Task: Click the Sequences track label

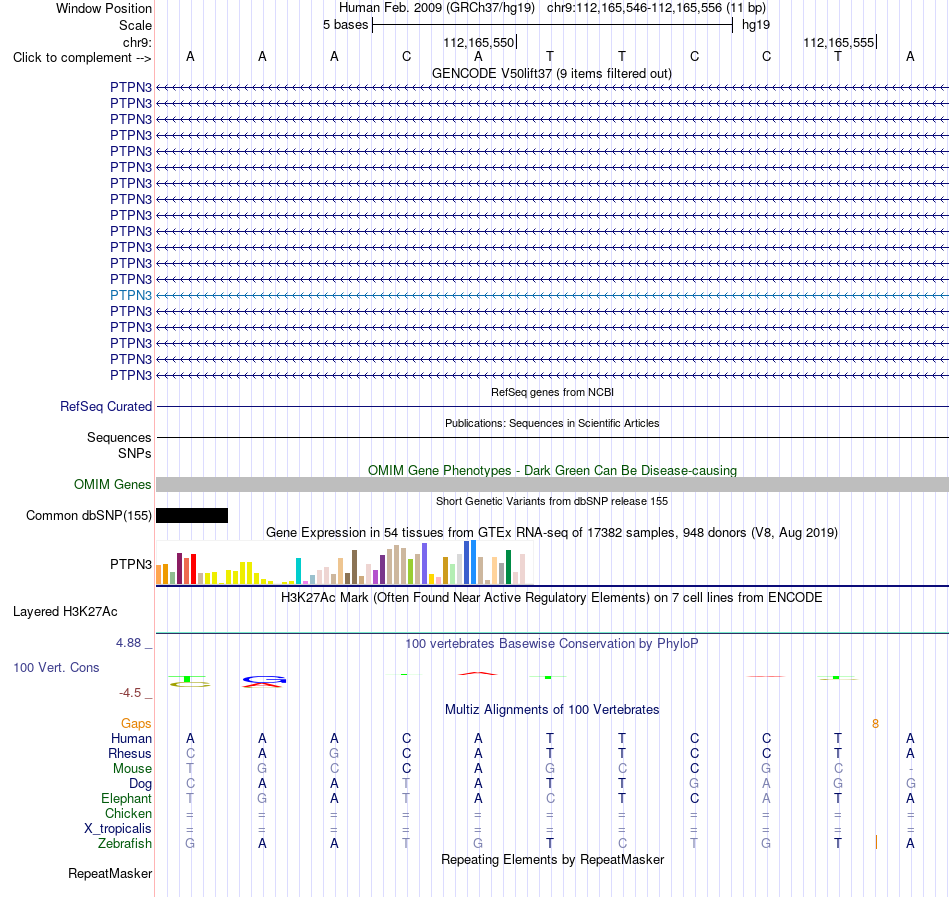Action: 119,437
